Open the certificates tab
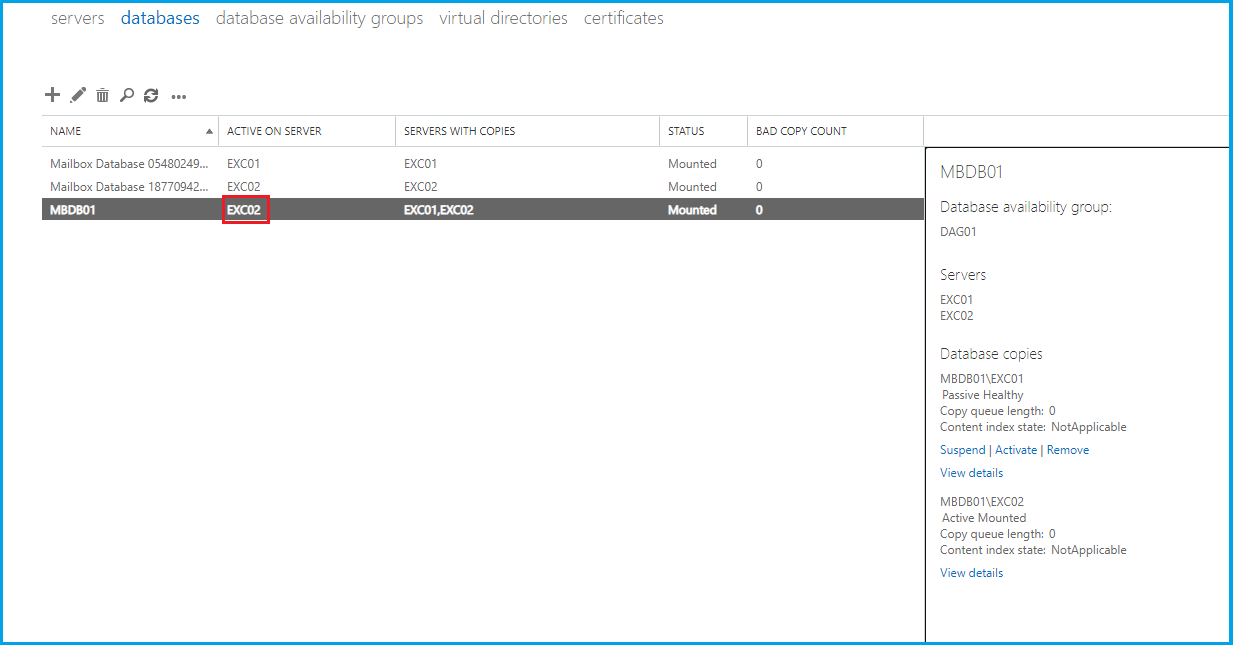The height and width of the screenshot is (645, 1233). coord(623,18)
